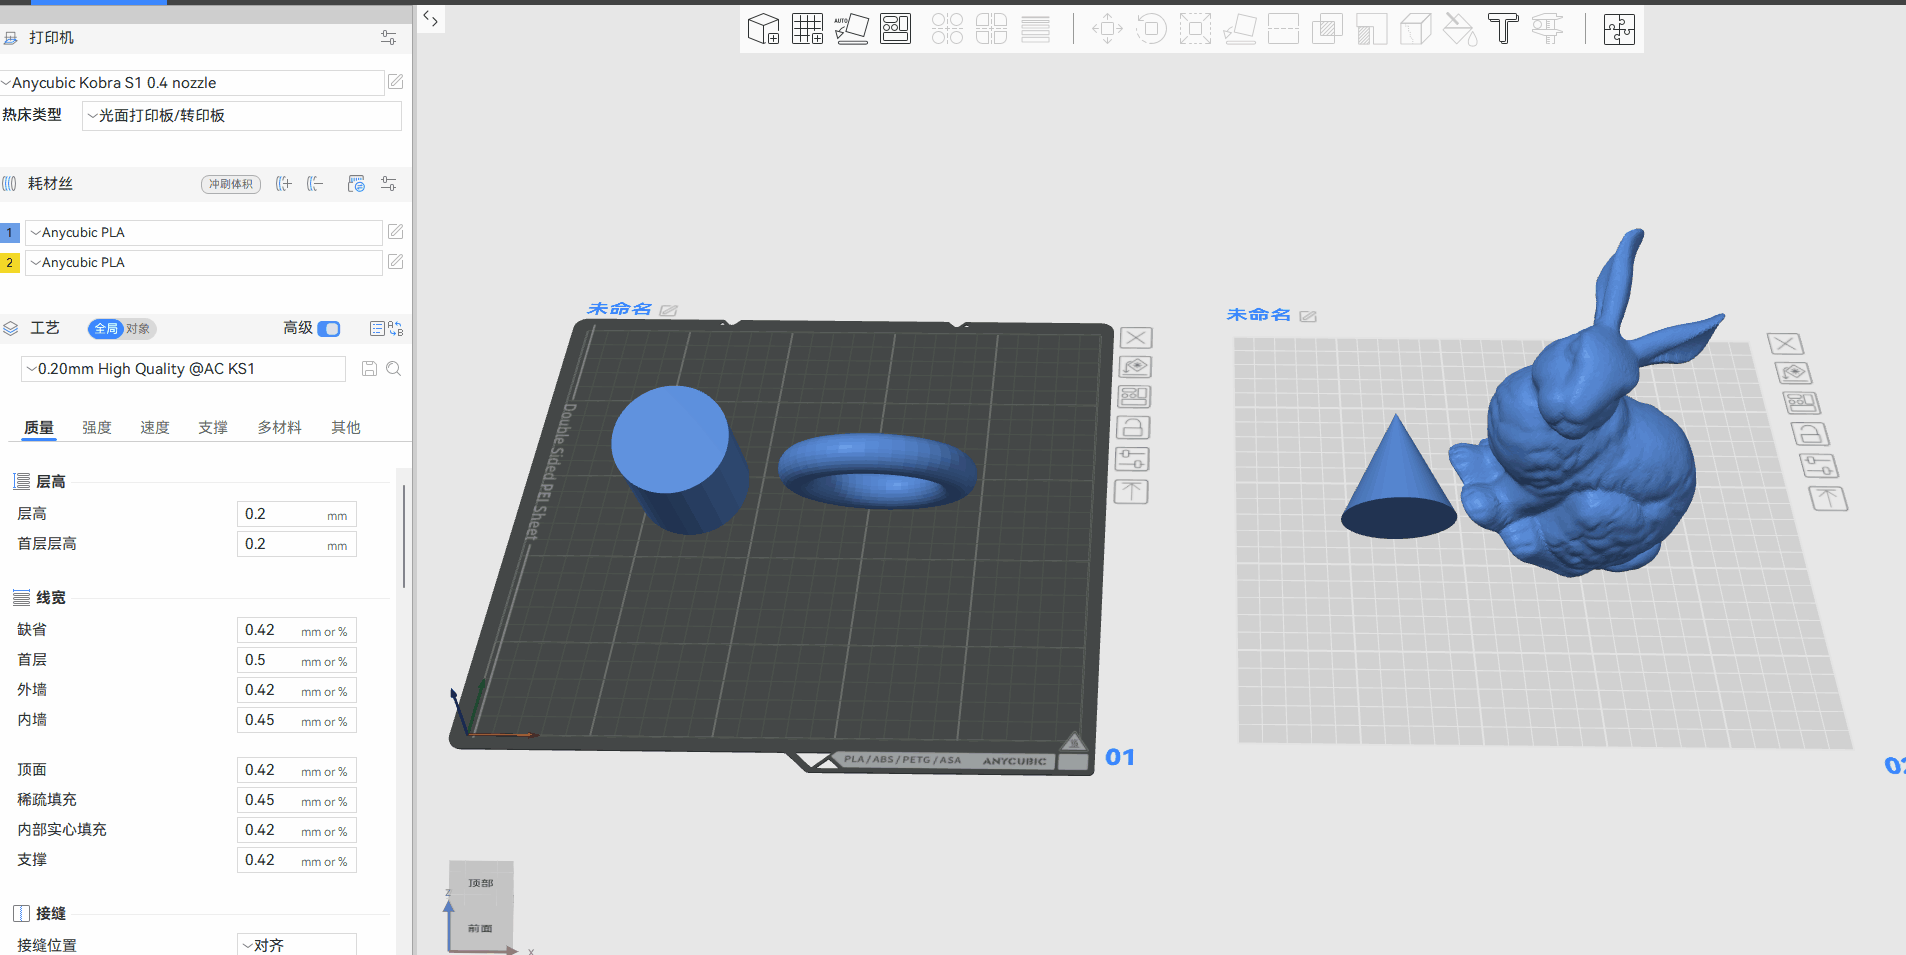1906x955 pixels.
Task: Click the remove filament icon
Action: pos(315,184)
